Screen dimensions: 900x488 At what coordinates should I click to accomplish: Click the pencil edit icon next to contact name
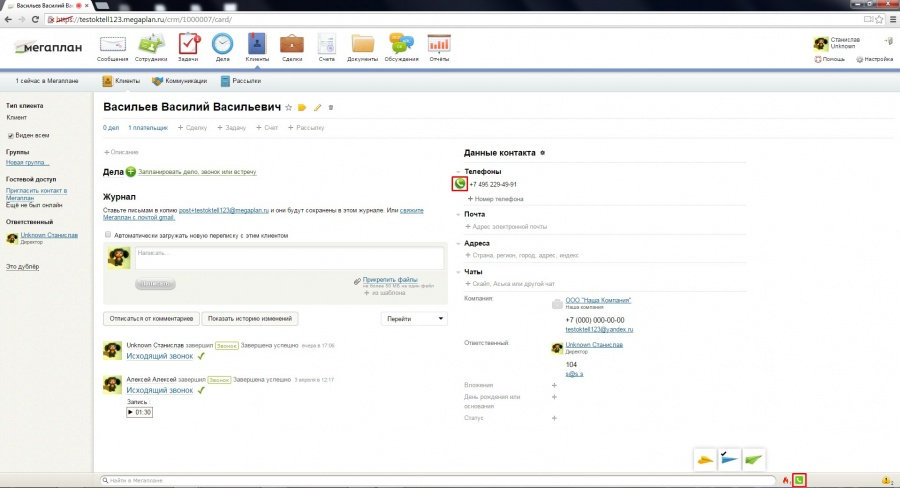317,107
